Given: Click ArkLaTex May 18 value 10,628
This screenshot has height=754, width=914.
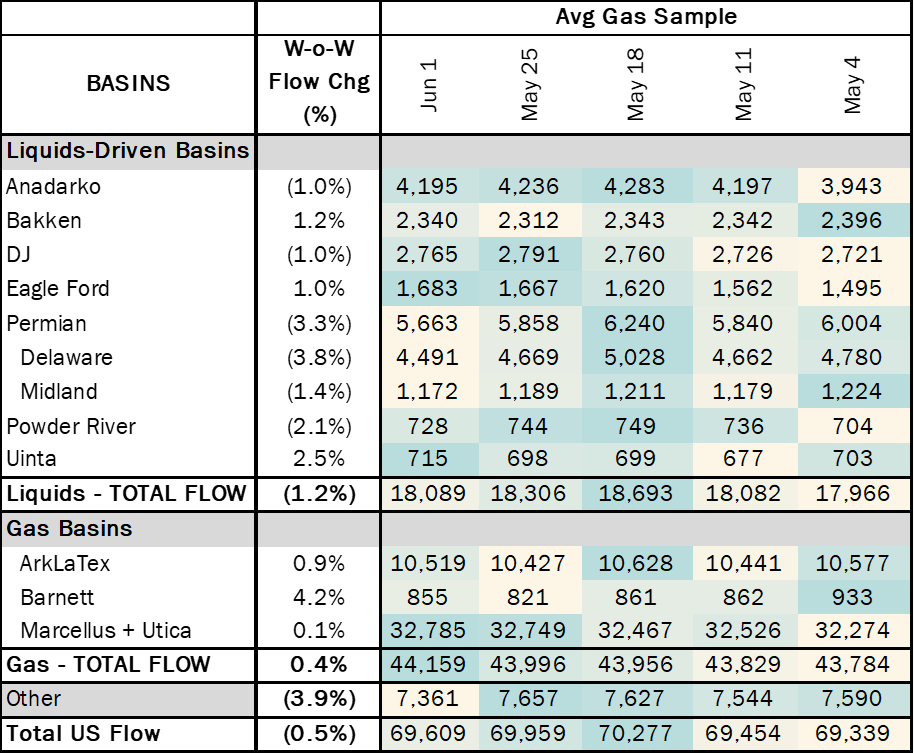Looking at the screenshot, I should click(635, 563).
